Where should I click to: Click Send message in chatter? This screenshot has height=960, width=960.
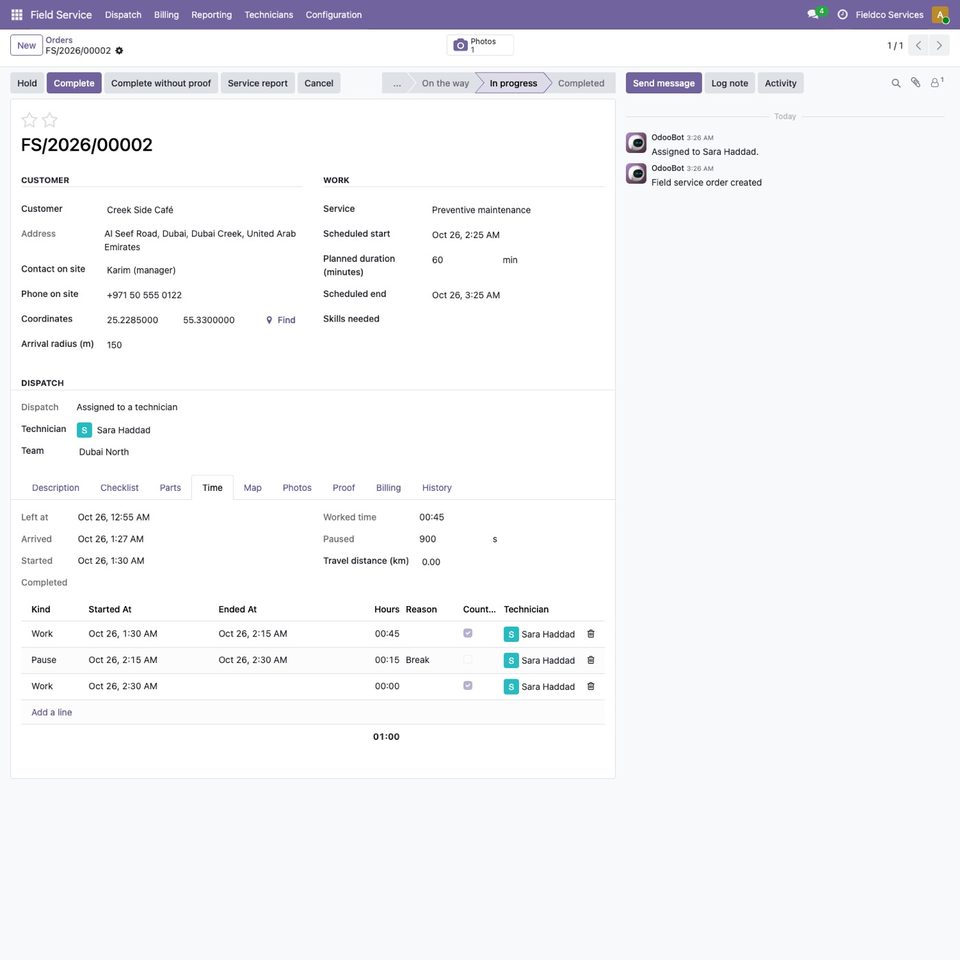pos(664,83)
